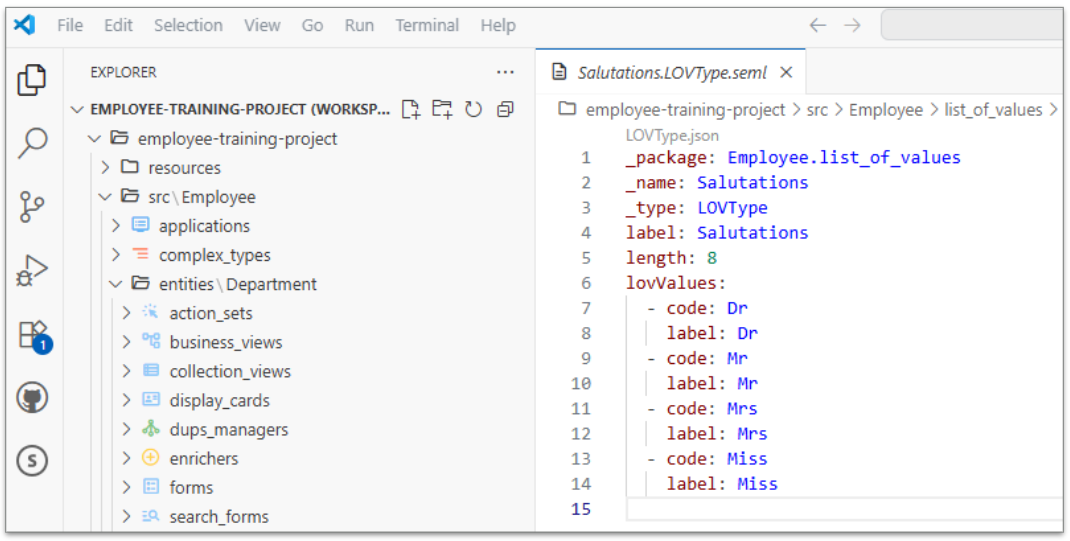This screenshot has height=541, width=1070.
Task: Open the GitHub icon in activity bar
Action: pos(32,398)
